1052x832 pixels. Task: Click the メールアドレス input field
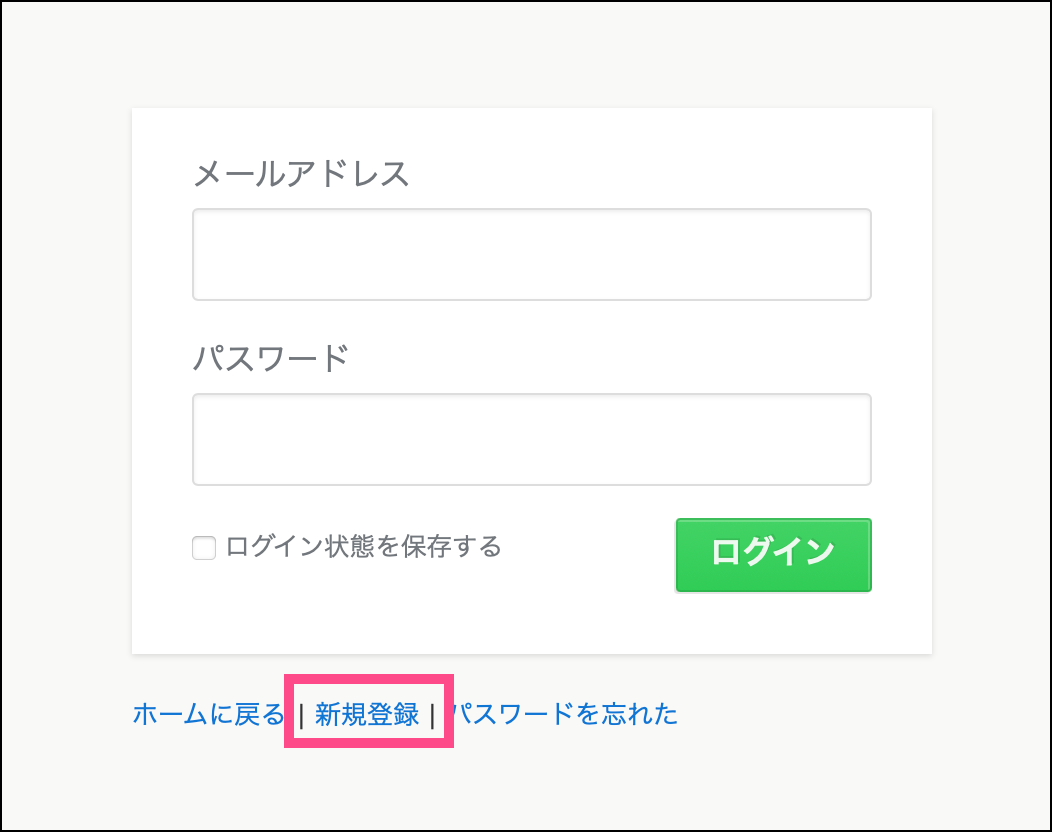tap(531, 255)
